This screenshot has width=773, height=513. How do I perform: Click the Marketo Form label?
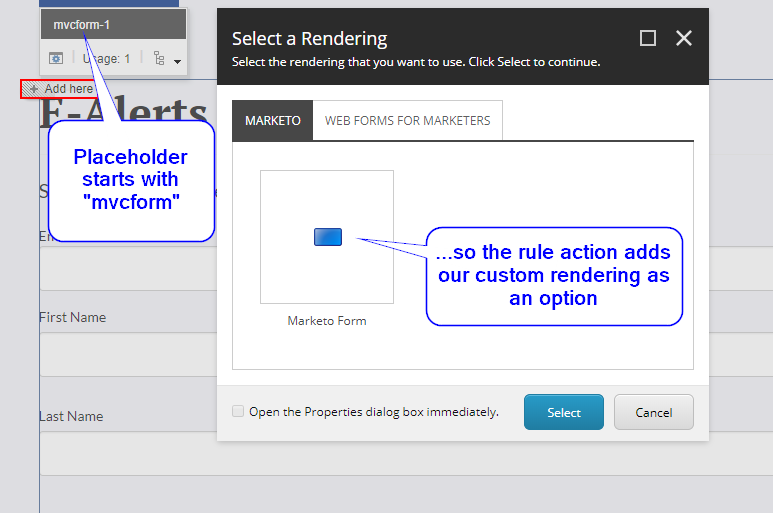(327, 321)
